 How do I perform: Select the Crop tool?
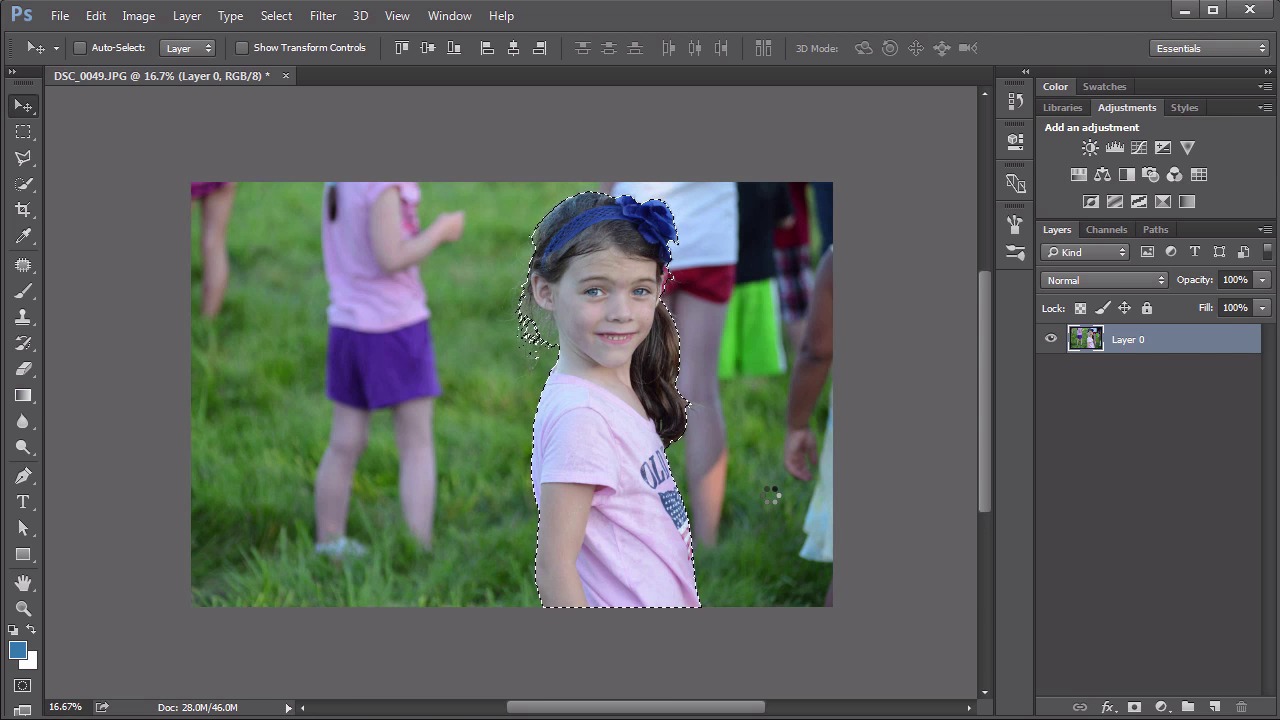[x=23, y=210]
